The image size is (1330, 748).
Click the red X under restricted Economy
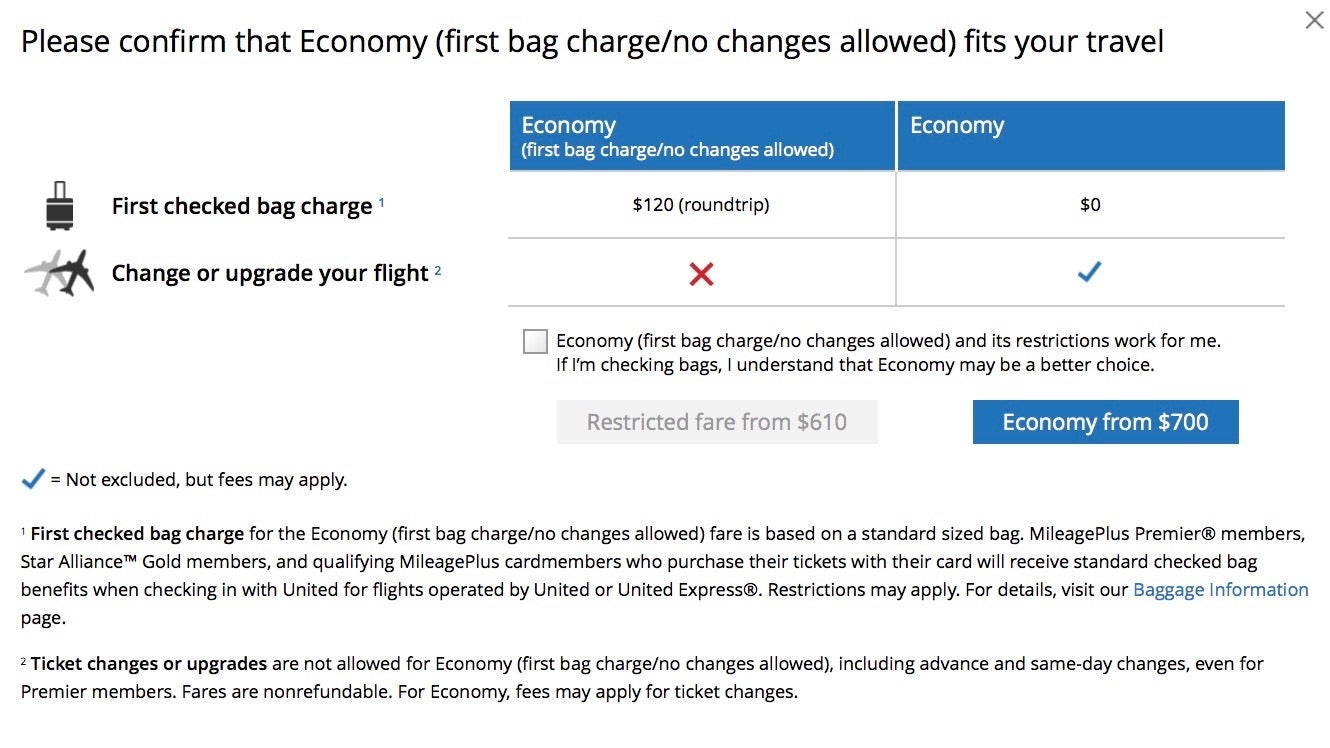[701, 273]
